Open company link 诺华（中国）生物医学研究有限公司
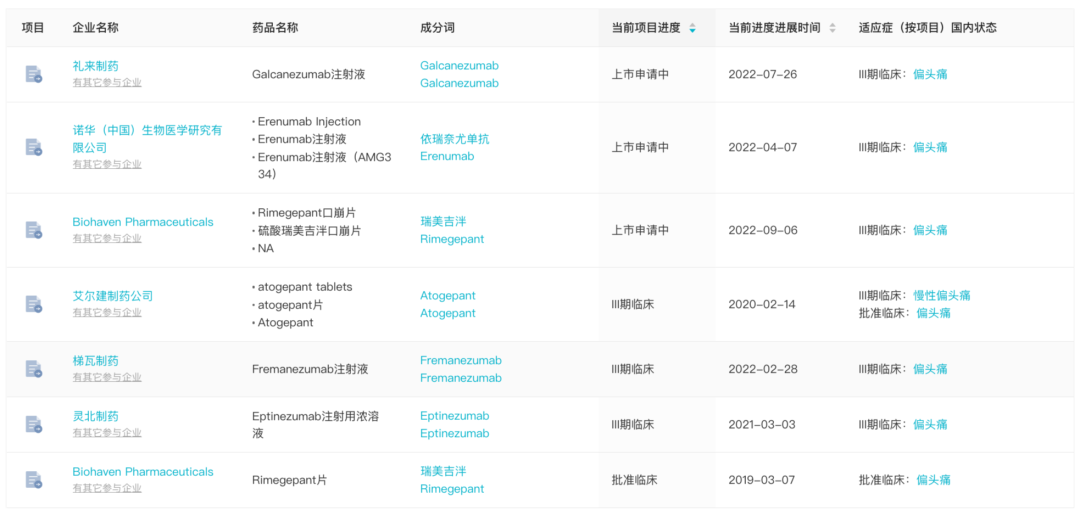 147,139
